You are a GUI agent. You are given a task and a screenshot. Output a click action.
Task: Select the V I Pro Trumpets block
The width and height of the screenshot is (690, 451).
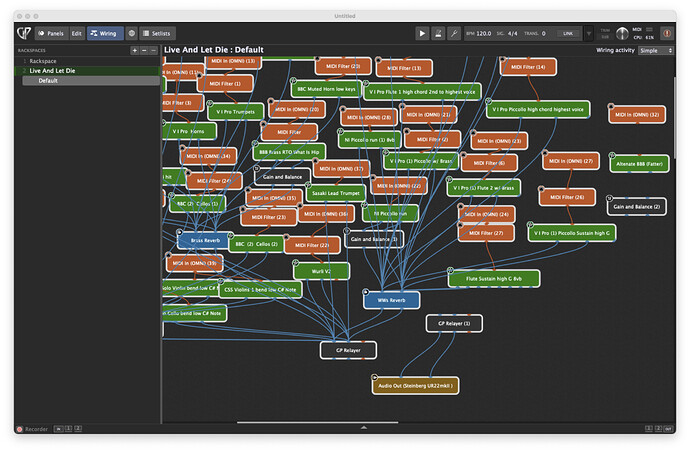pyautogui.click(x=235, y=112)
